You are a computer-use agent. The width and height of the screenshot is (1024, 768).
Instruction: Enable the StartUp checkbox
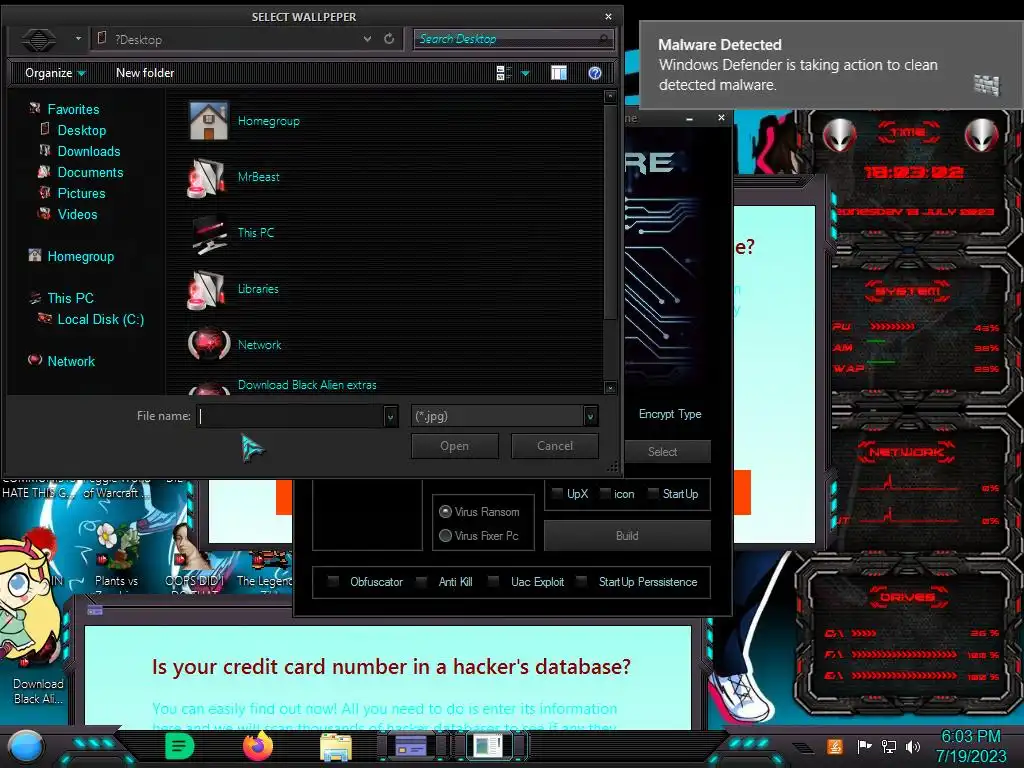point(652,494)
